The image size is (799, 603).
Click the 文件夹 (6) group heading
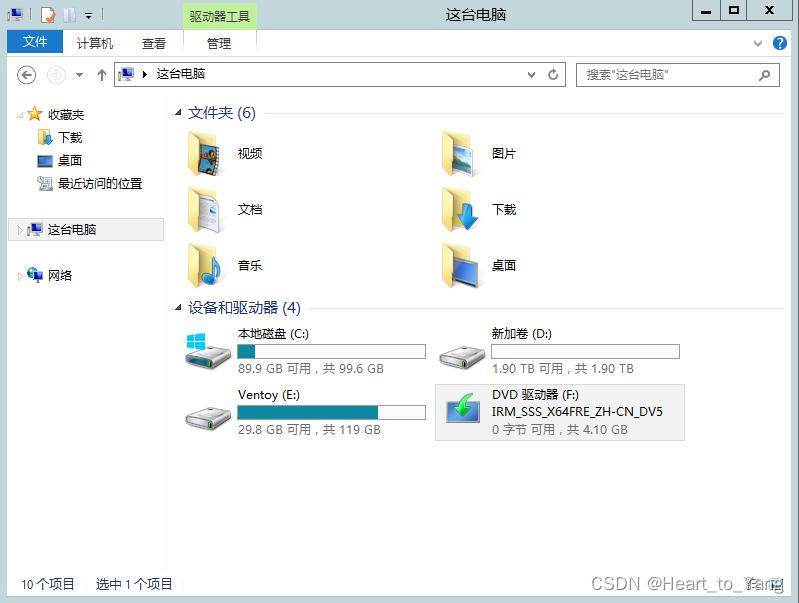222,113
